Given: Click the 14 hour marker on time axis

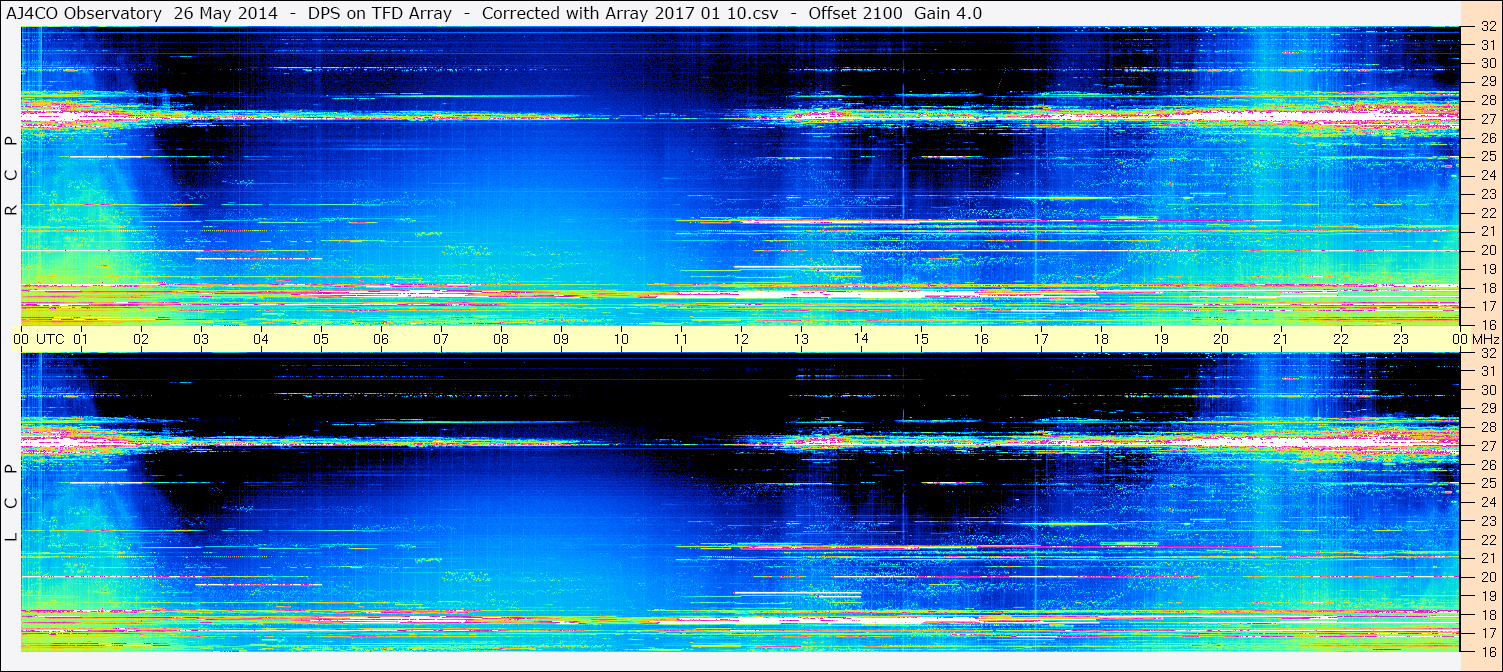Looking at the screenshot, I should click(x=861, y=339).
